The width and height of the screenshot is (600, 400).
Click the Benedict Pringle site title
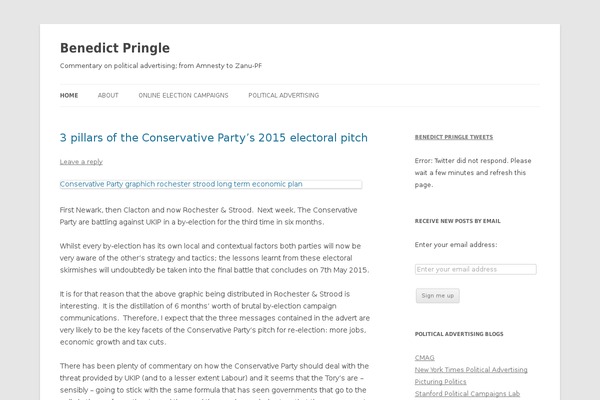click(x=114, y=47)
